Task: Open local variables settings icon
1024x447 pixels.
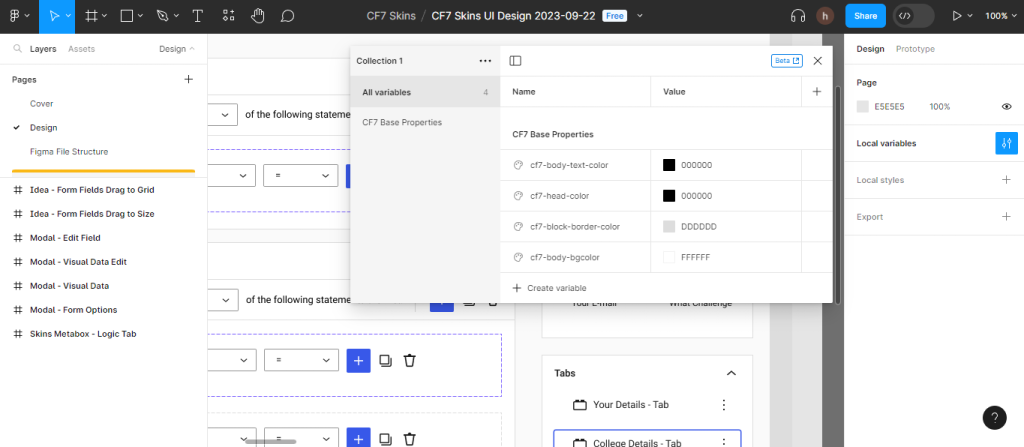Action: (x=1006, y=143)
